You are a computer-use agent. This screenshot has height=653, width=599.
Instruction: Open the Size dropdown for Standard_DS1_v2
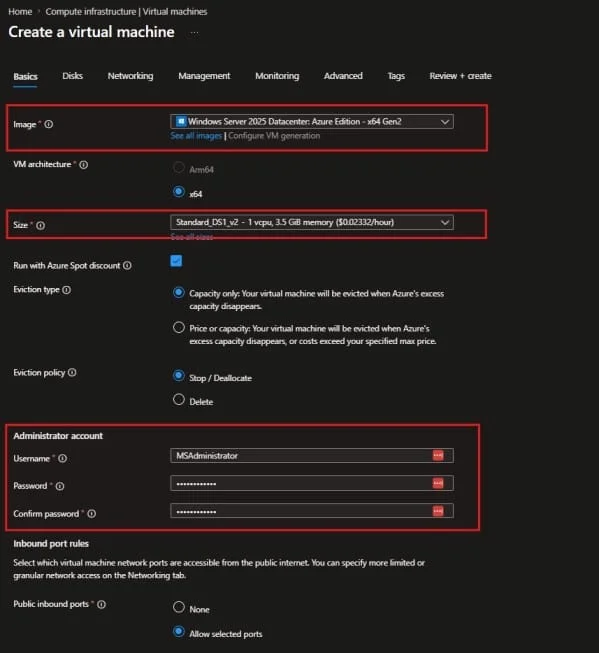(312, 222)
